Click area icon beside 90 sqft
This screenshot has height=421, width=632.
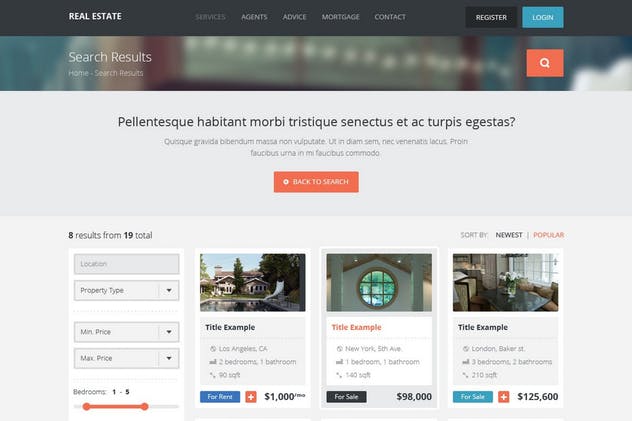coord(213,375)
